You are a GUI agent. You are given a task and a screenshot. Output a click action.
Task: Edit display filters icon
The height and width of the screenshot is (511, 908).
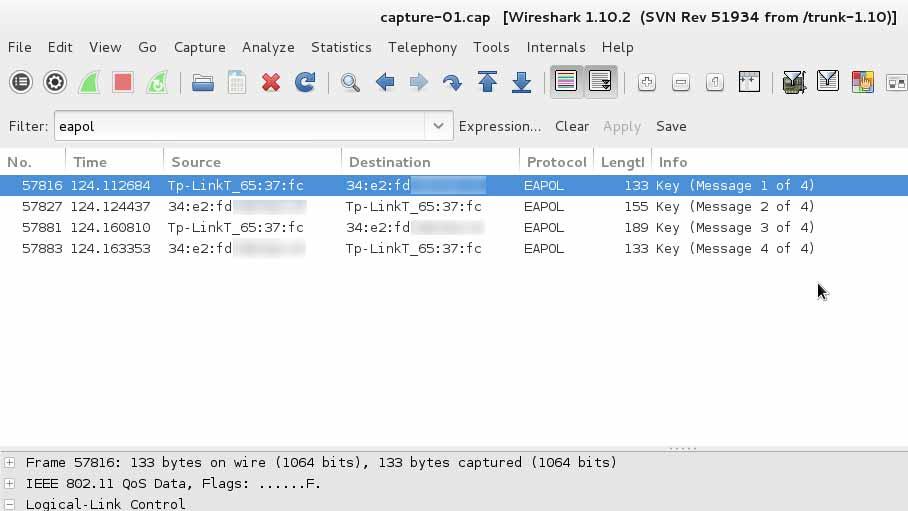828,81
